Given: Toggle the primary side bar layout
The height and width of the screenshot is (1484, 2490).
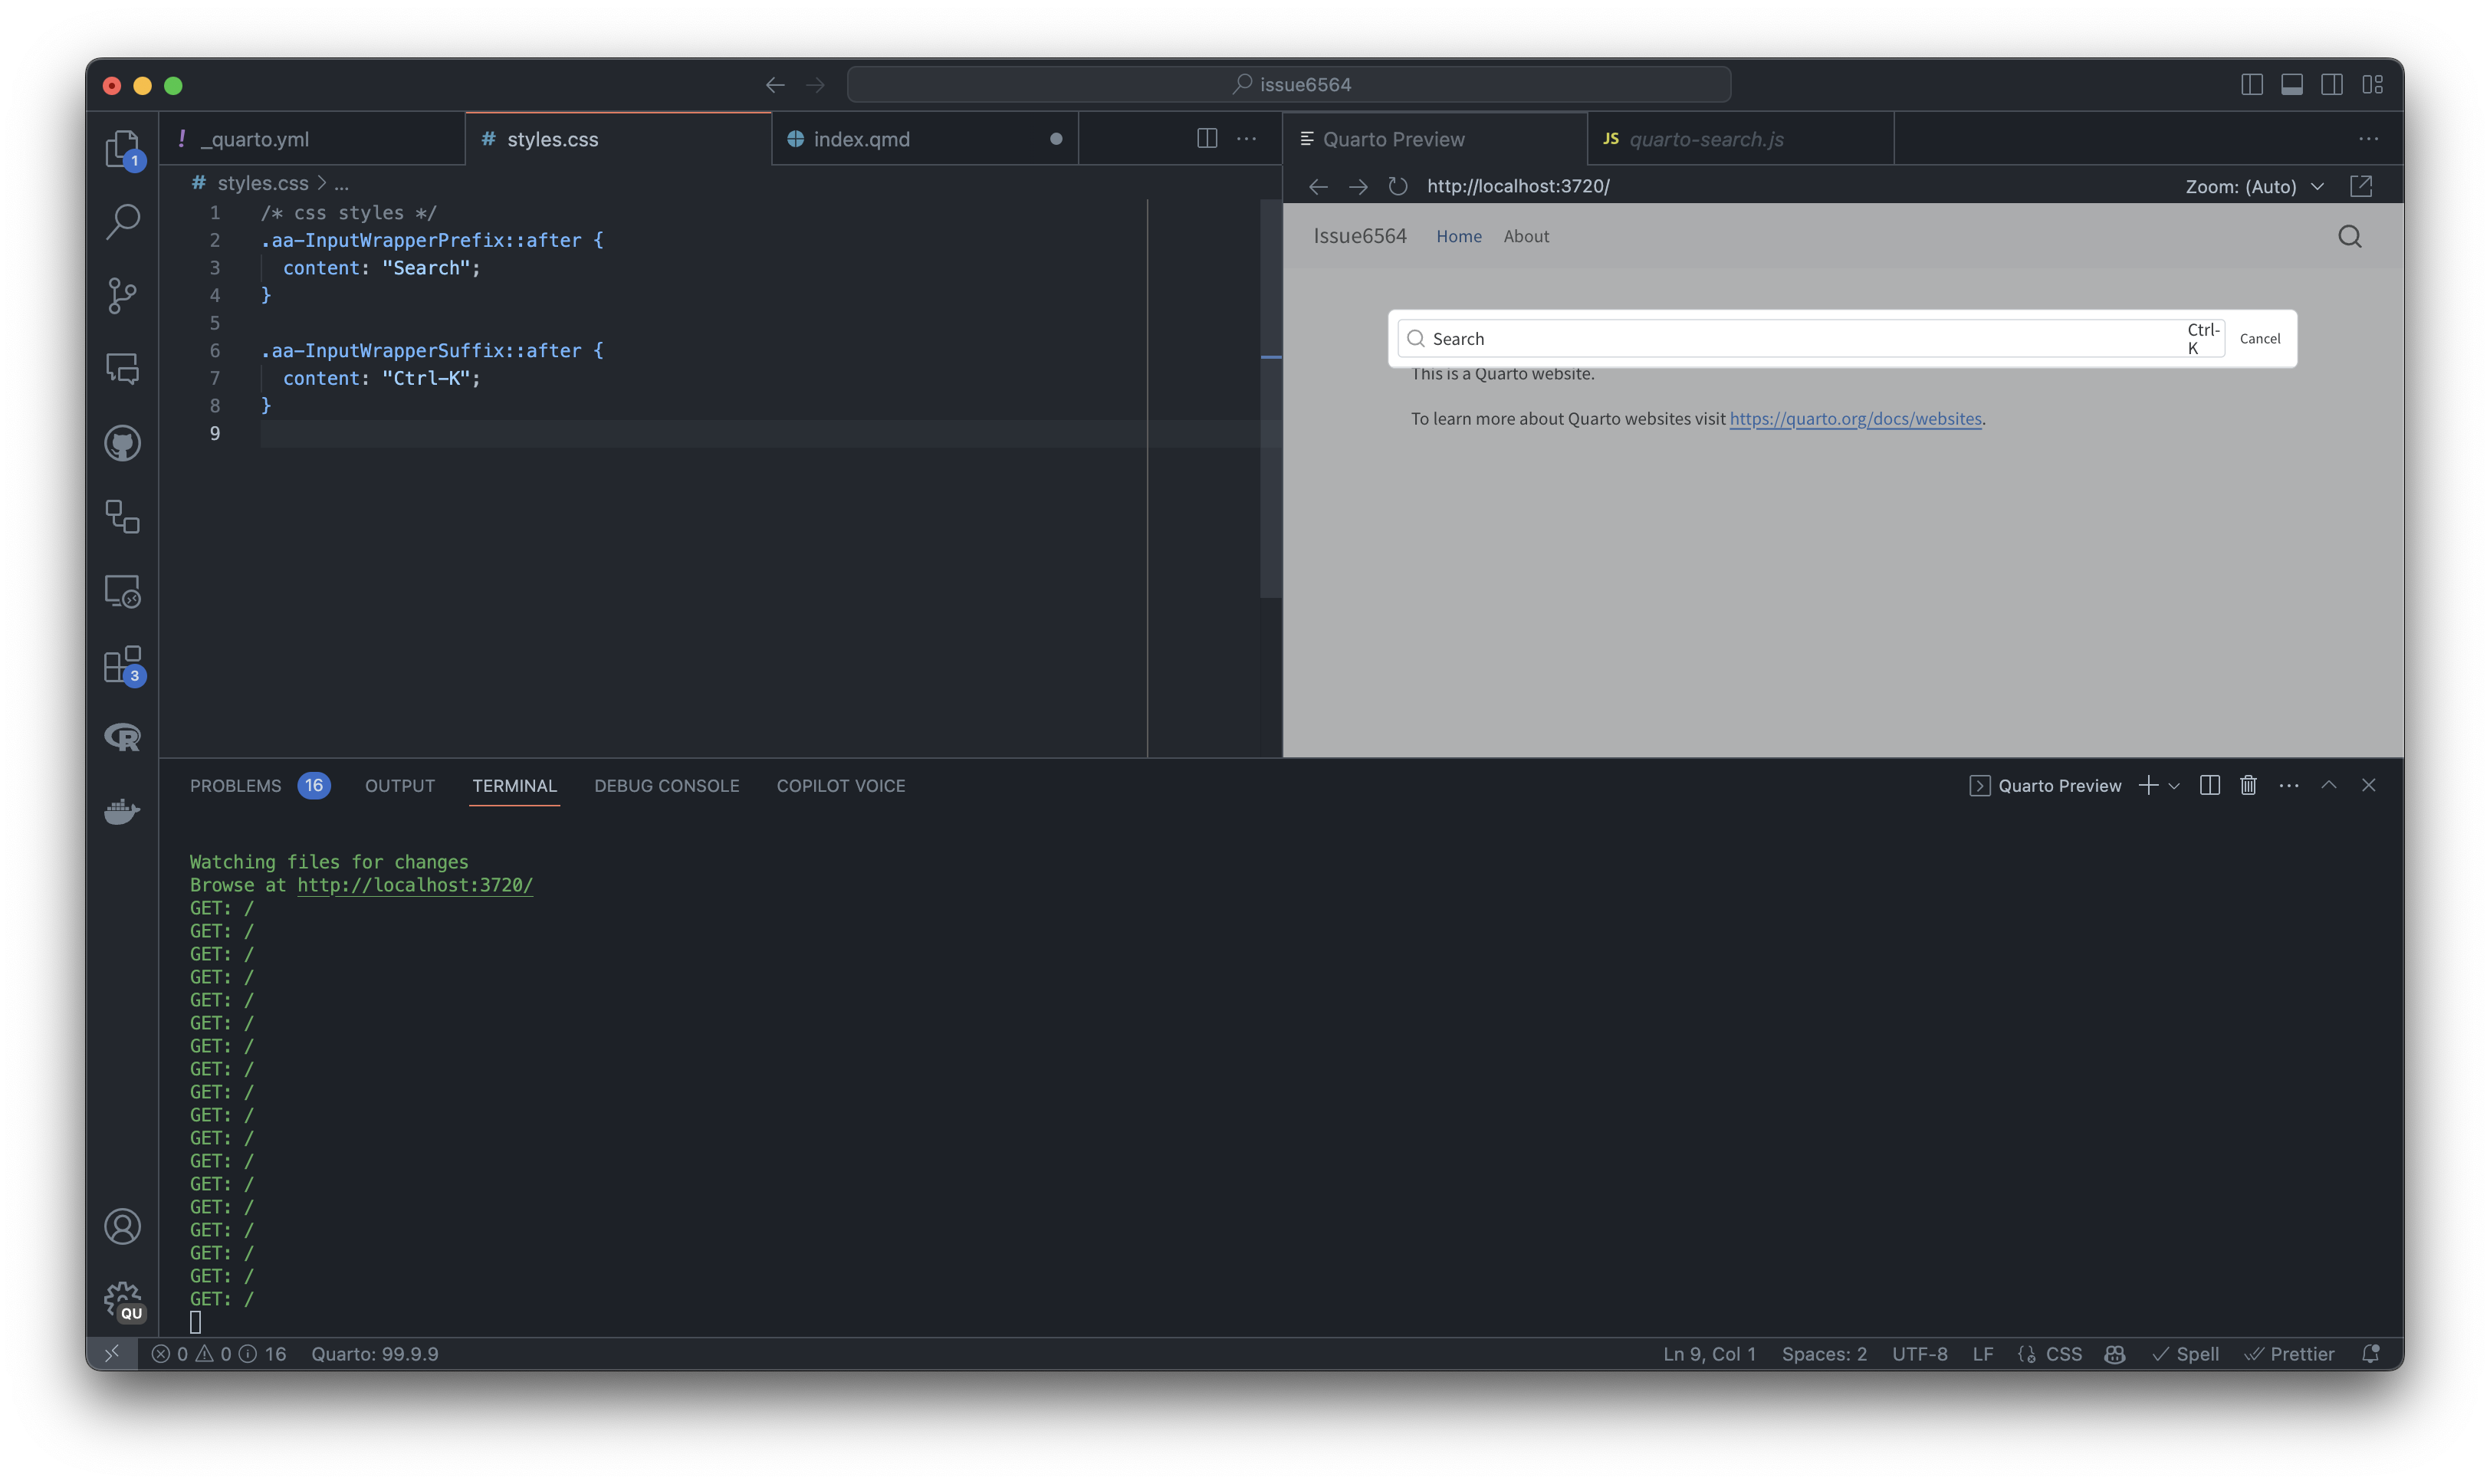Looking at the screenshot, I should pos(2252,85).
